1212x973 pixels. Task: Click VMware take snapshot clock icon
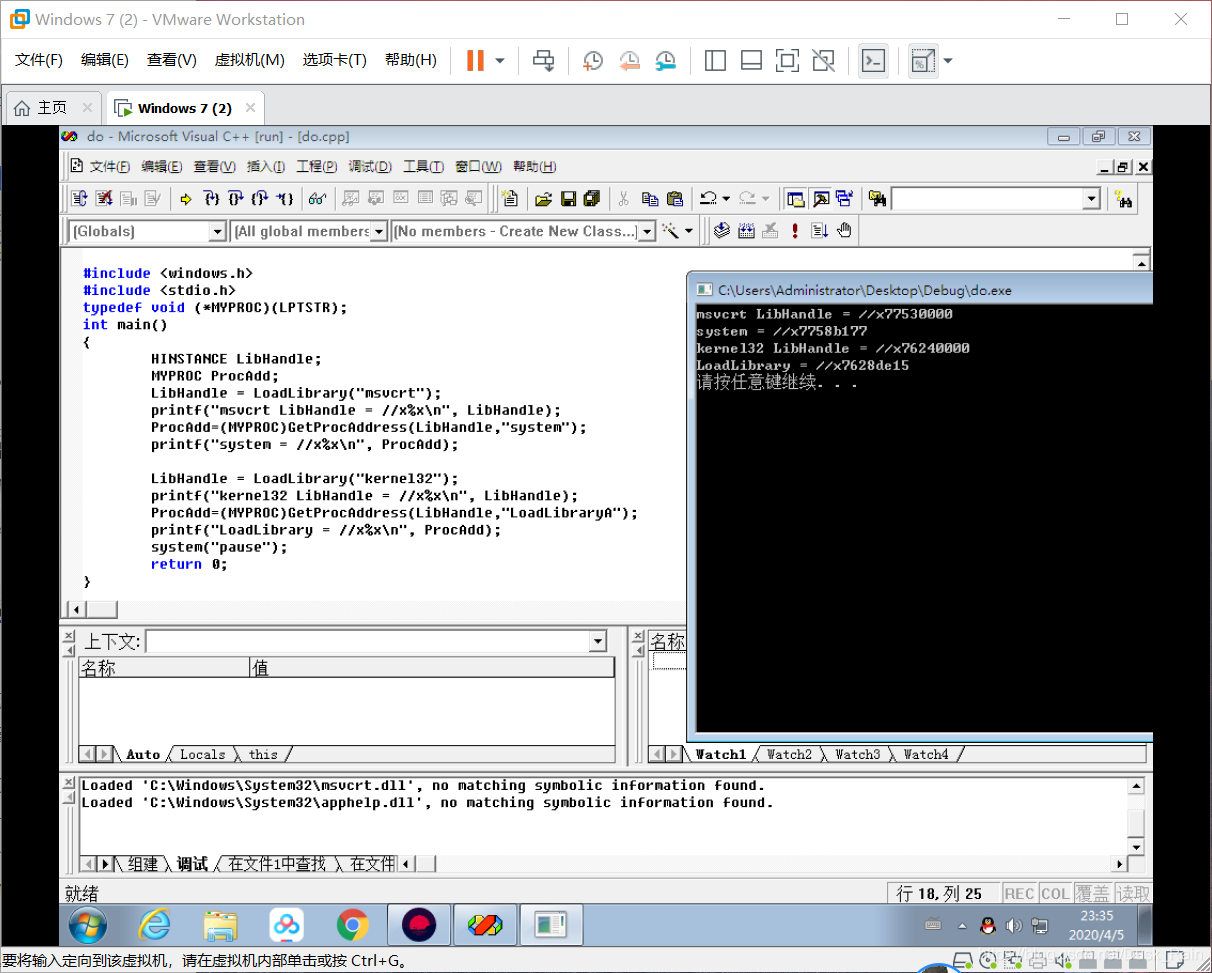(x=593, y=61)
